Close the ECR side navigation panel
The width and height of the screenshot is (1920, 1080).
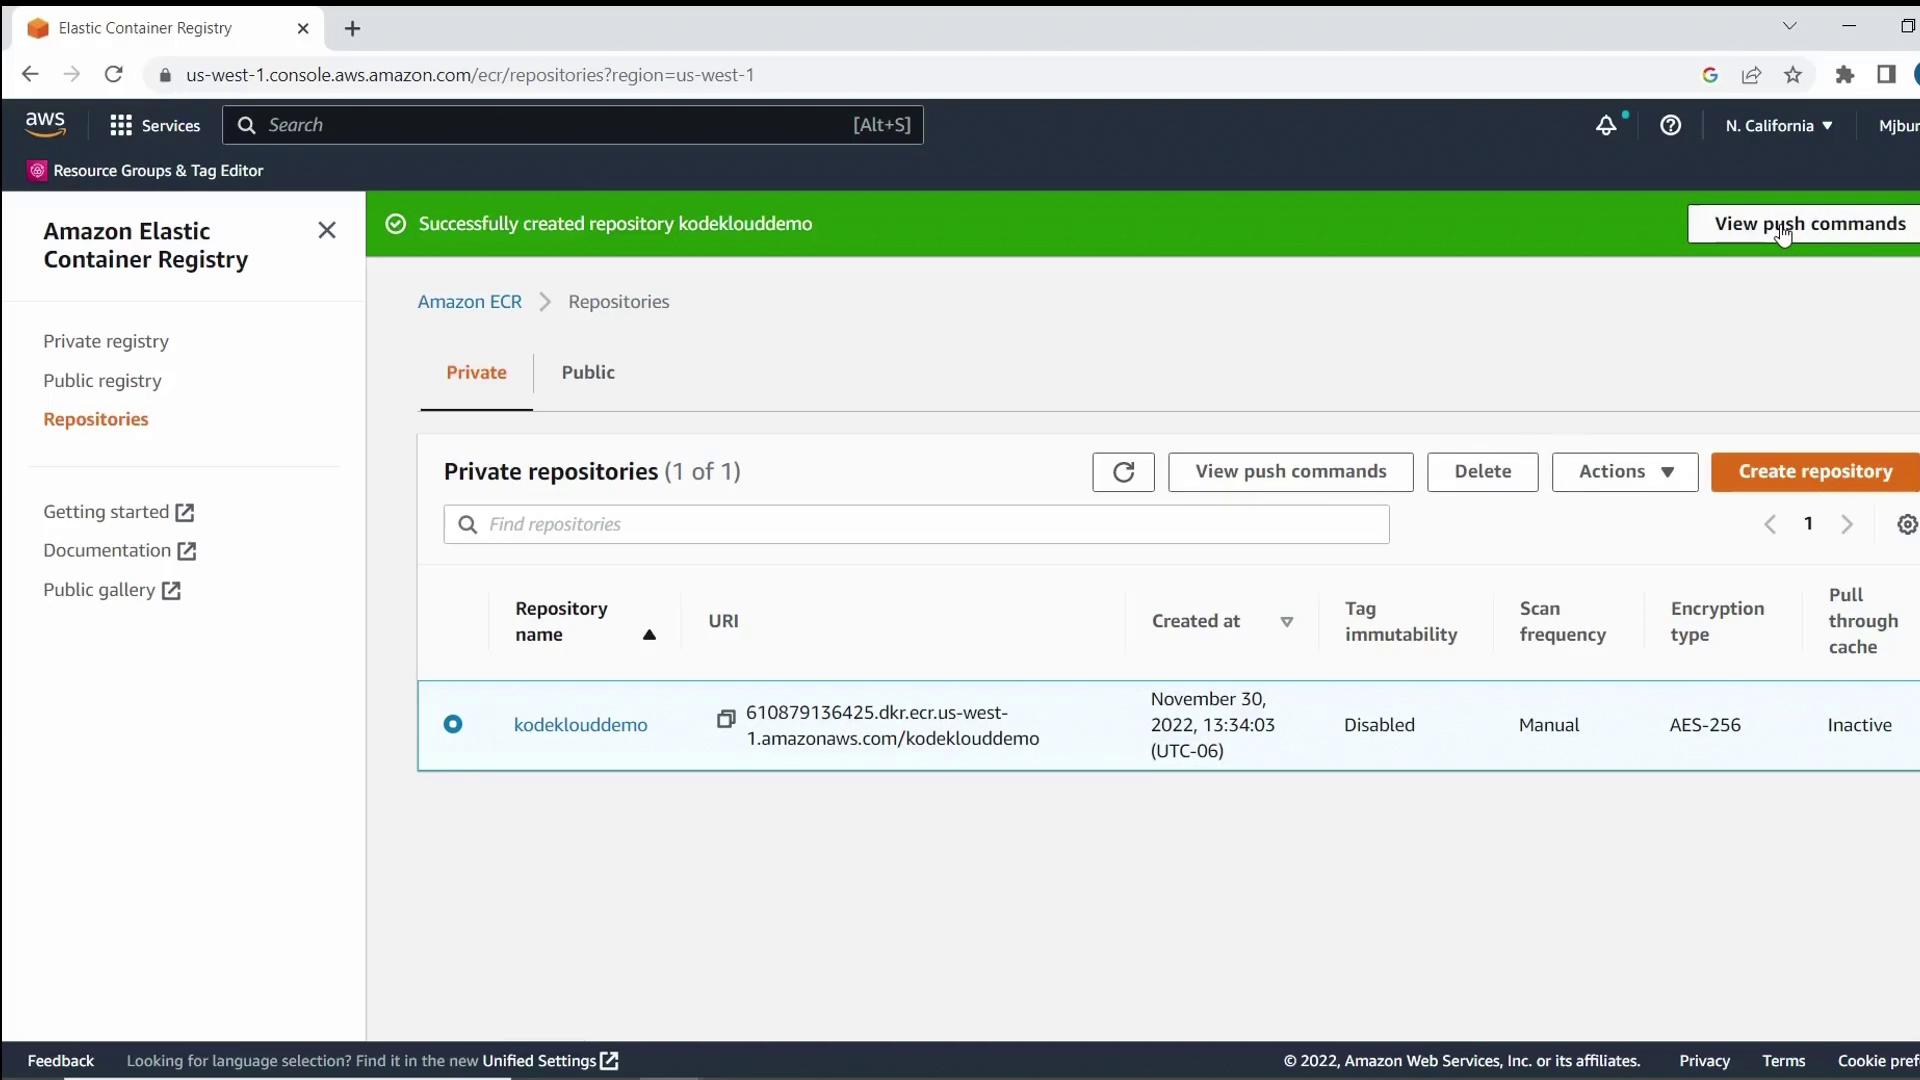pos(327,231)
